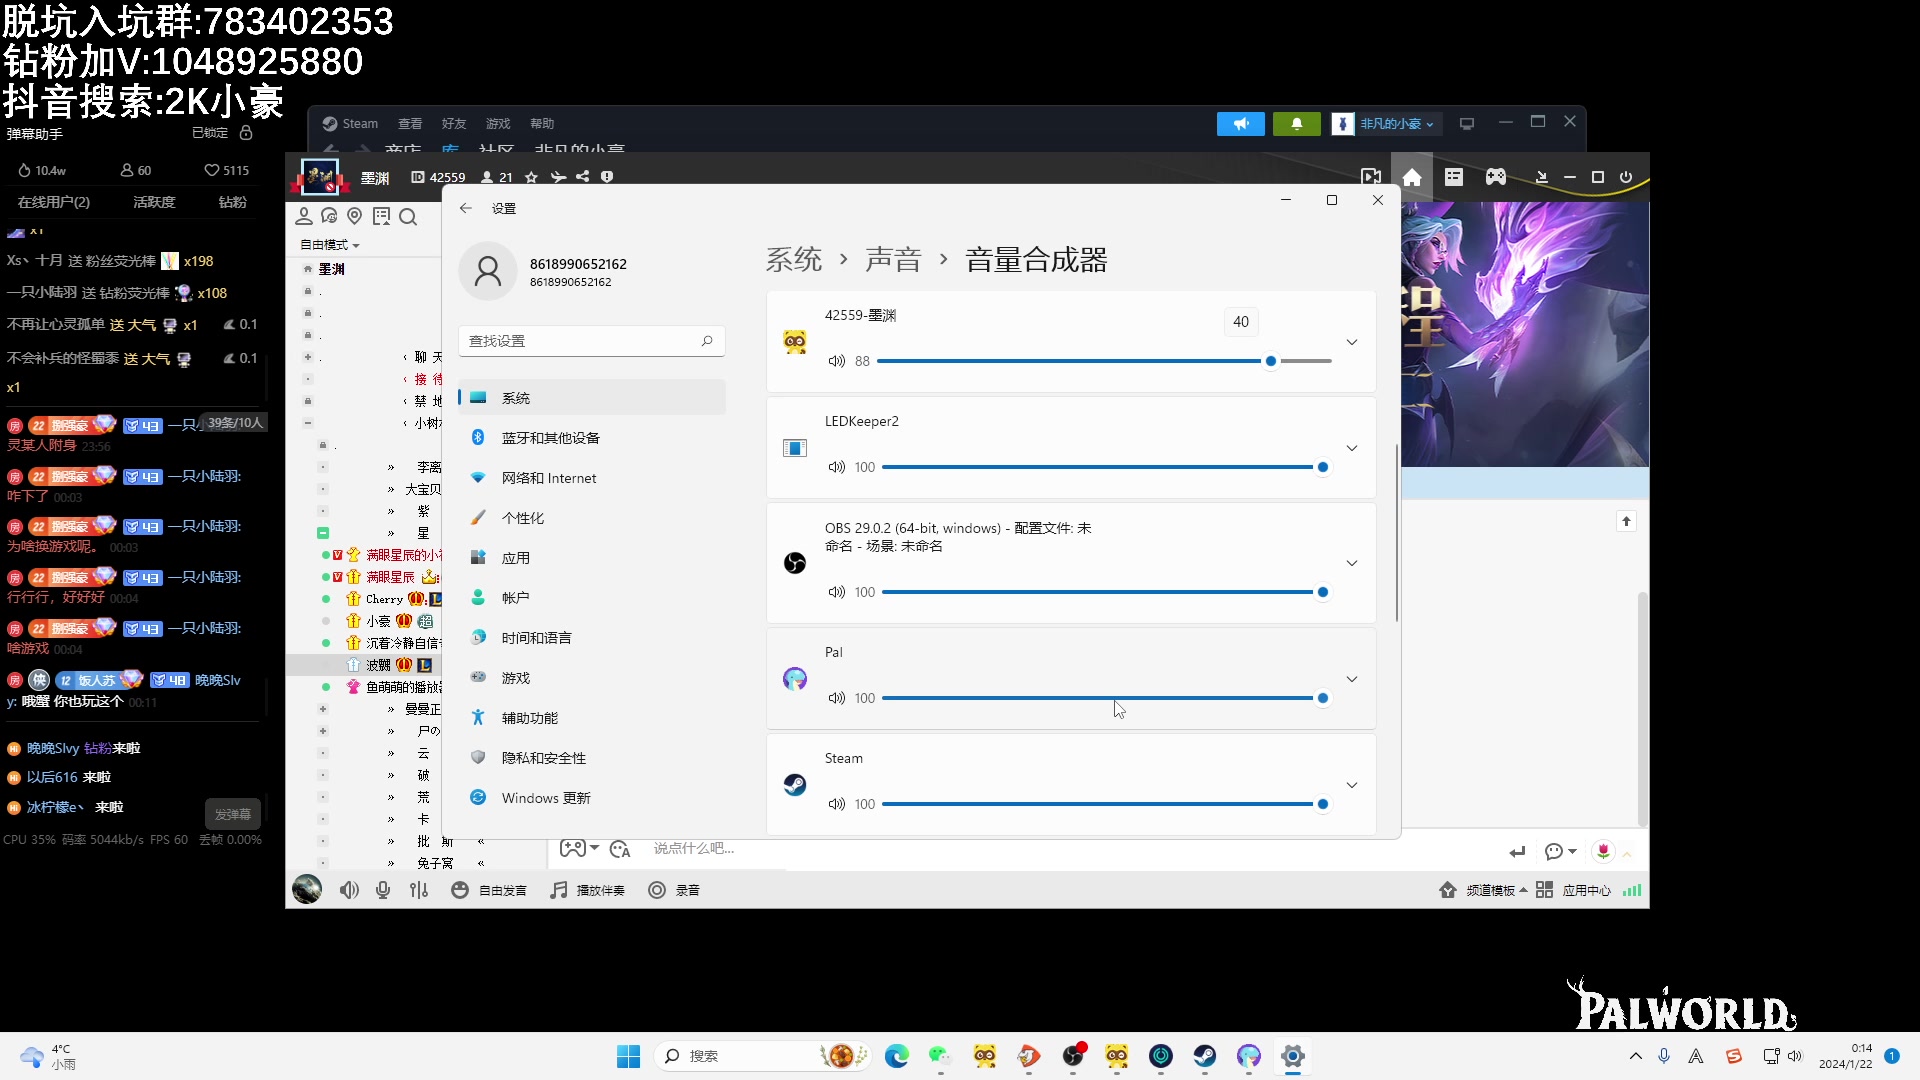This screenshot has height=1080, width=1920.
Task: Open Microsoft Edge from the taskbar
Action: 897,1056
